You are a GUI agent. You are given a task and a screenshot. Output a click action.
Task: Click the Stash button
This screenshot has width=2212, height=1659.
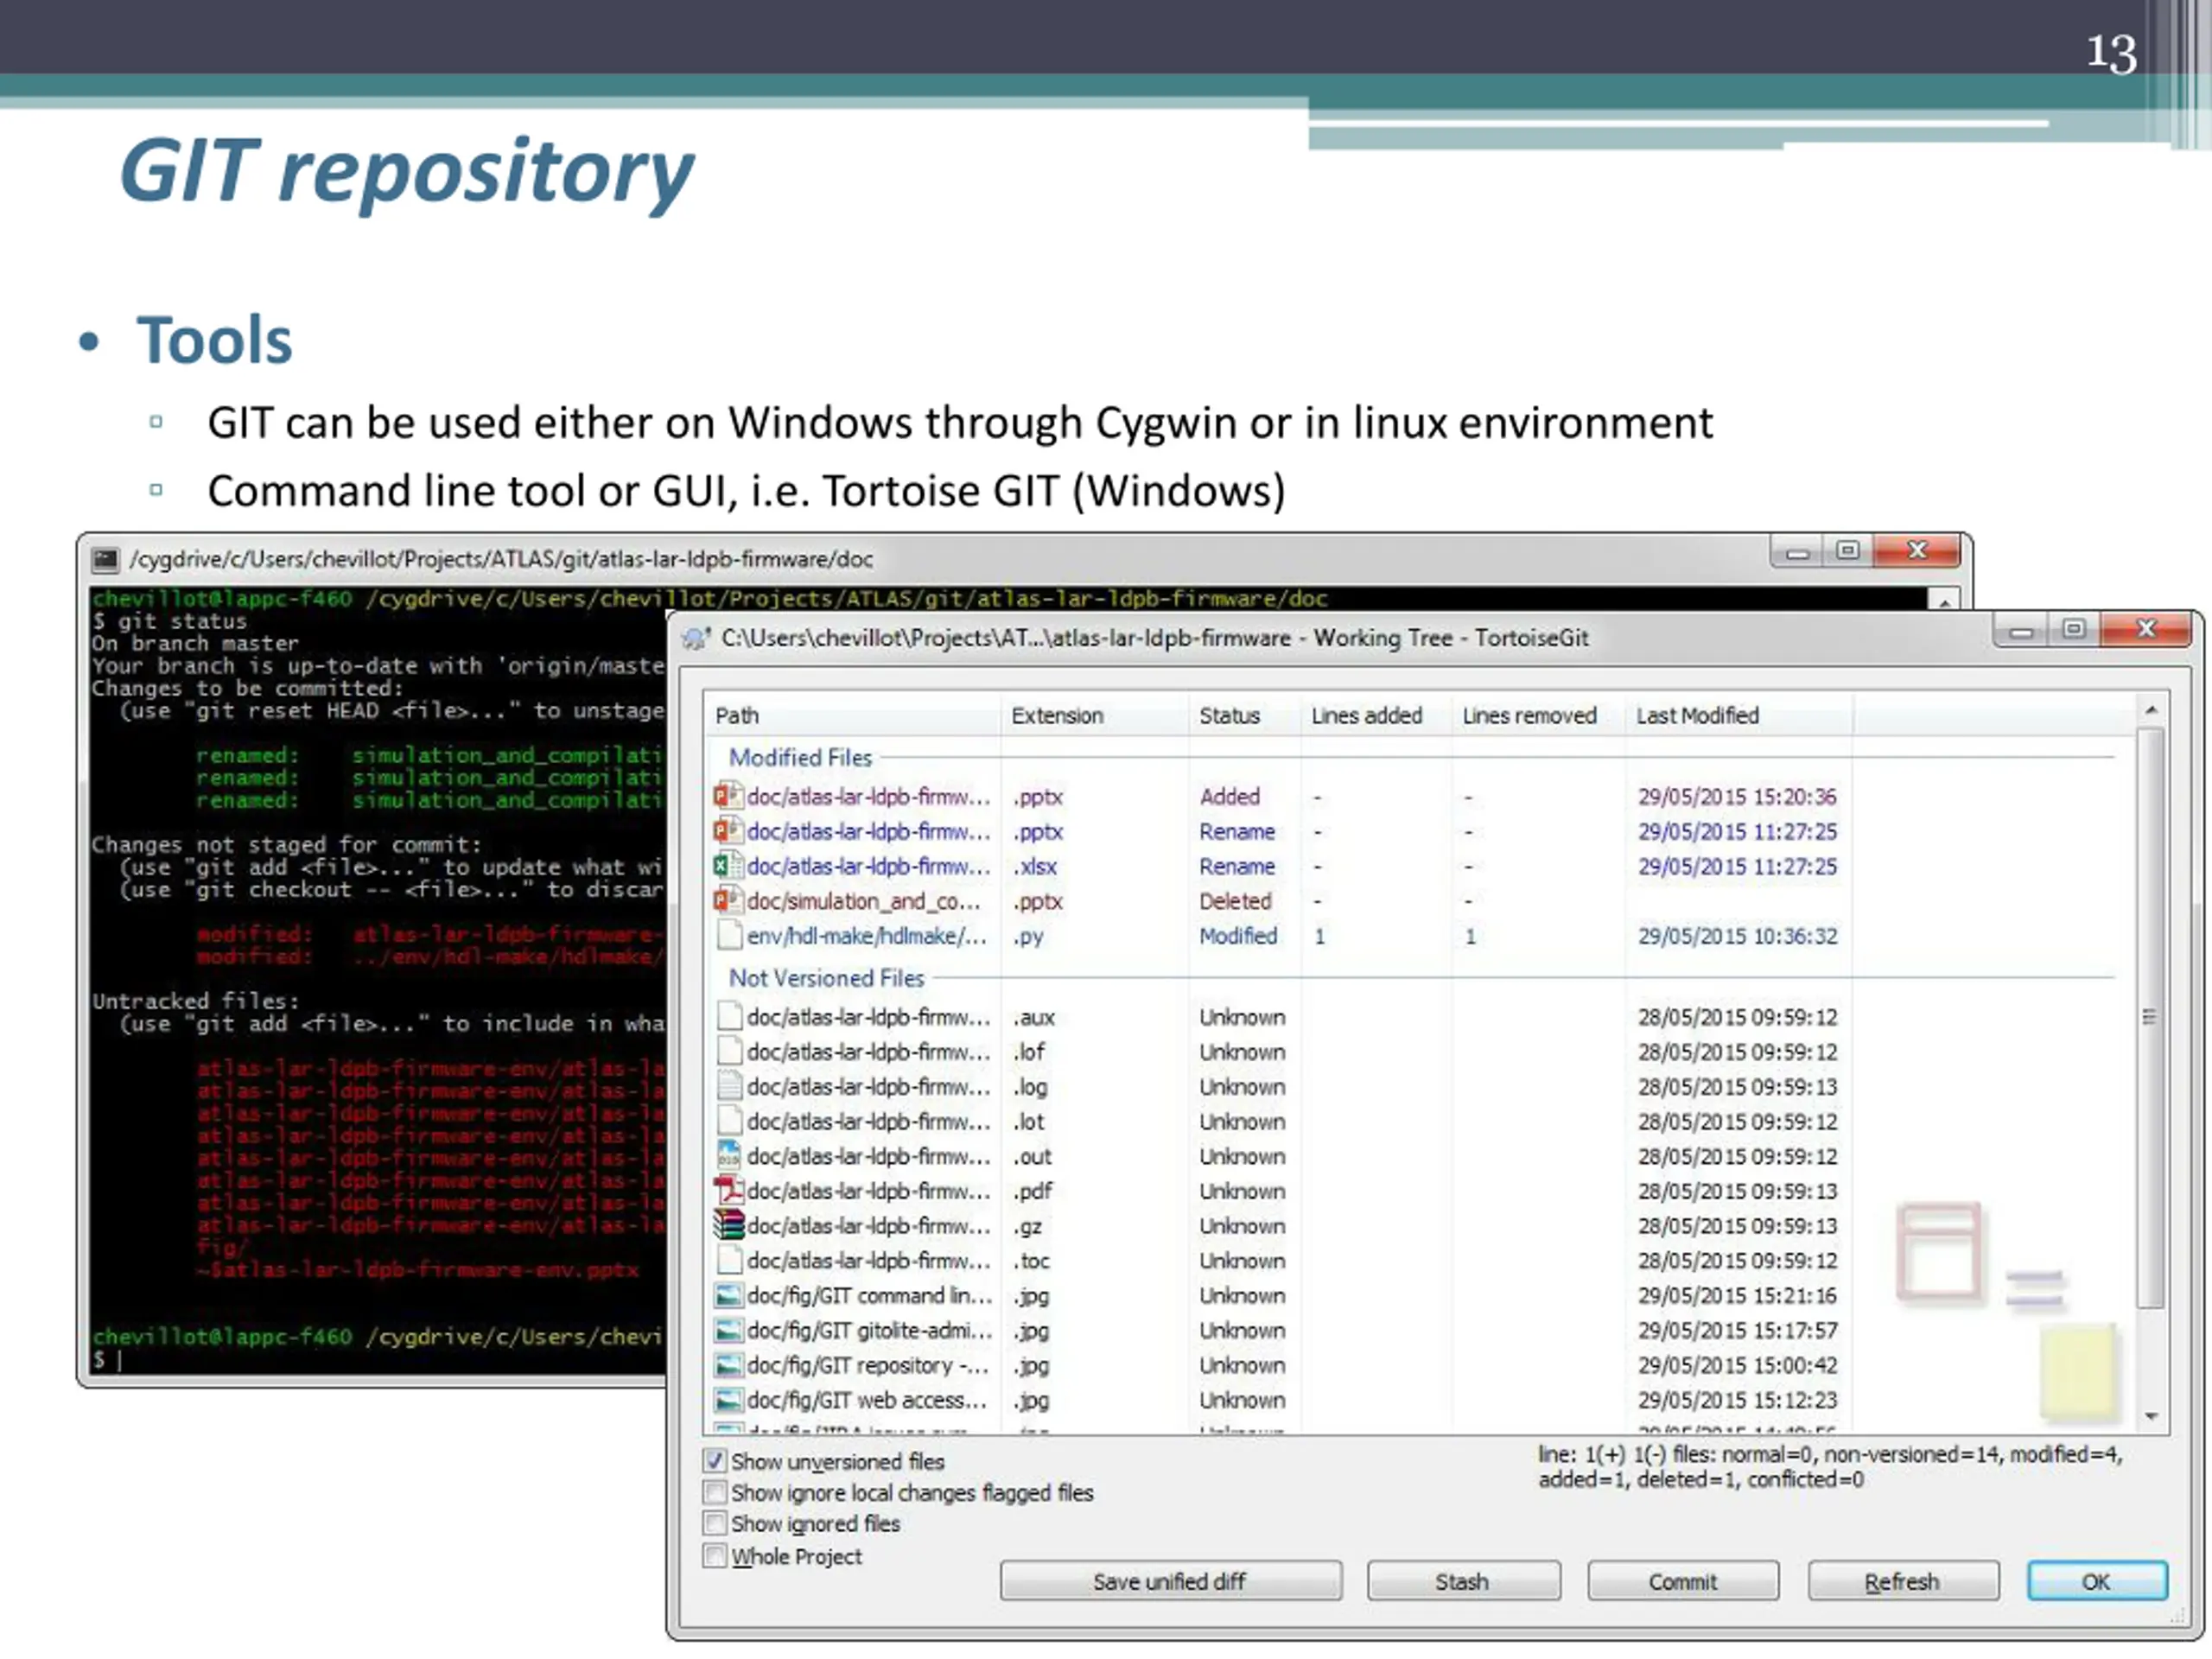[x=1463, y=1582]
